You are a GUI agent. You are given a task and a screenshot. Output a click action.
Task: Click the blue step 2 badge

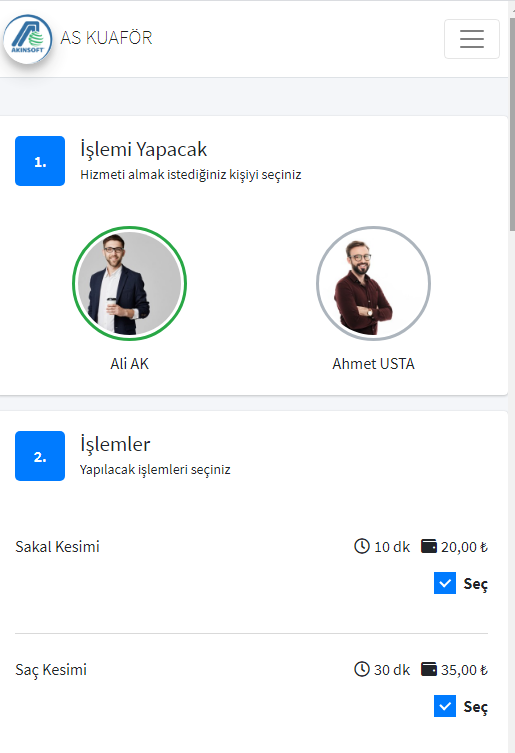[40, 456]
